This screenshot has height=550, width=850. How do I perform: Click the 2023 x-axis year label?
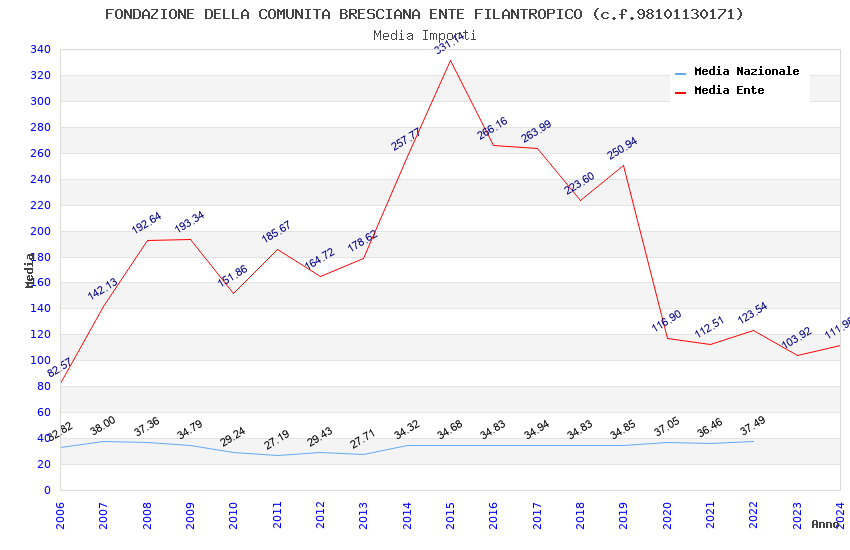(797, 515)
